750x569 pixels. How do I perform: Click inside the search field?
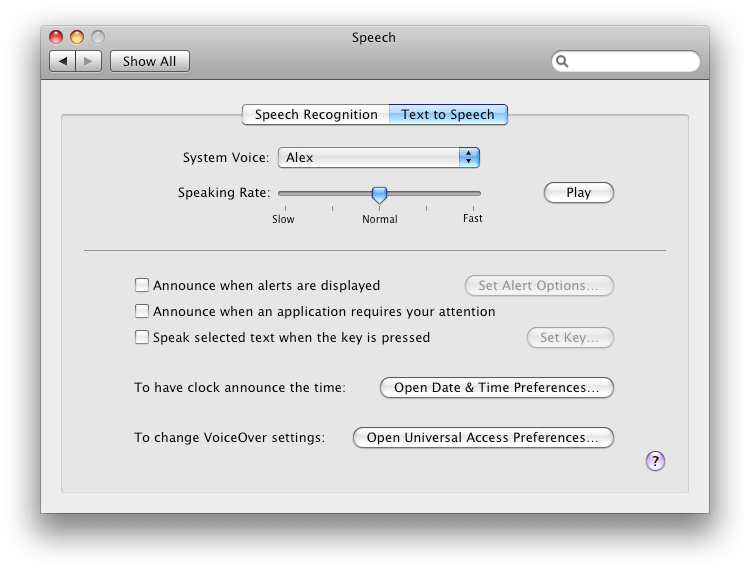point(632,61)
